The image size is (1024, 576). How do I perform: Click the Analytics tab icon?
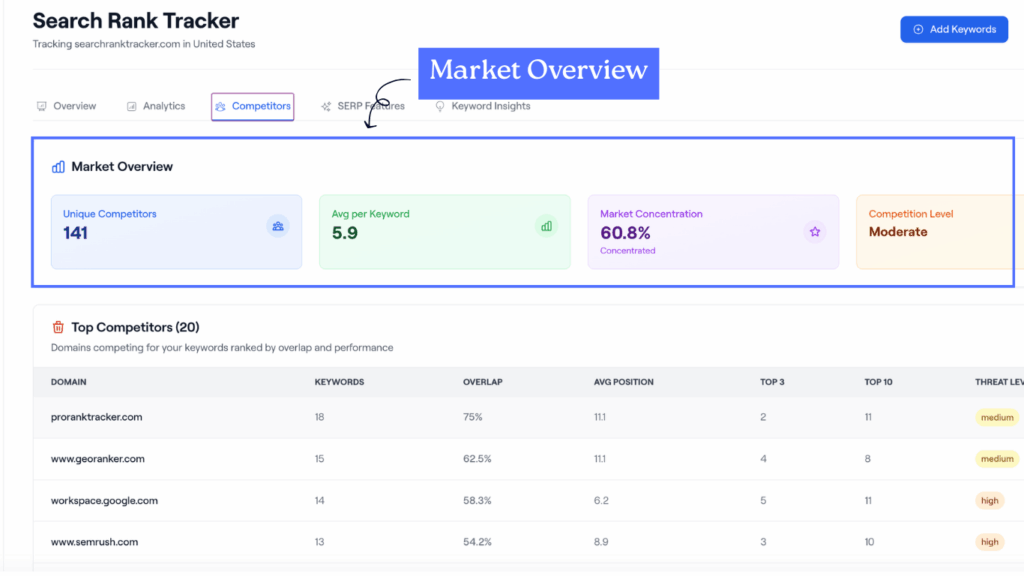coord(132,106)
